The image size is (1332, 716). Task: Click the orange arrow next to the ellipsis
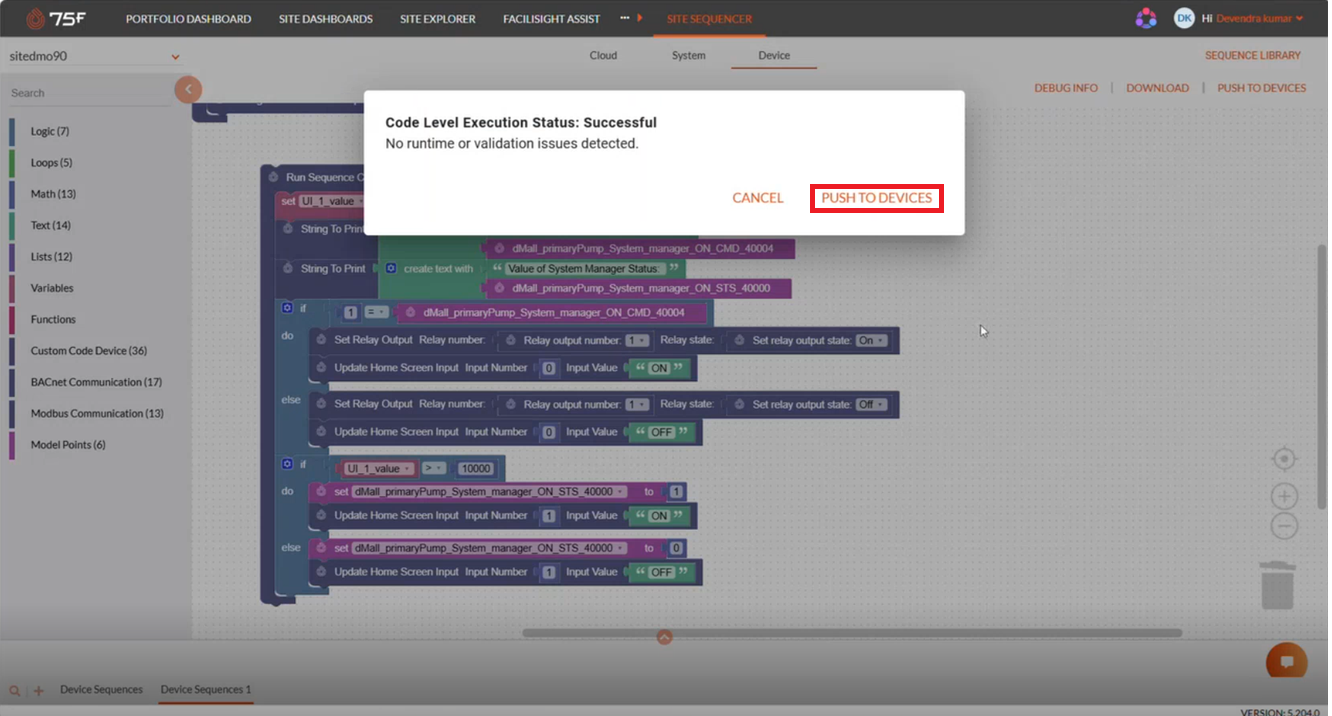(x=640, y=18)
